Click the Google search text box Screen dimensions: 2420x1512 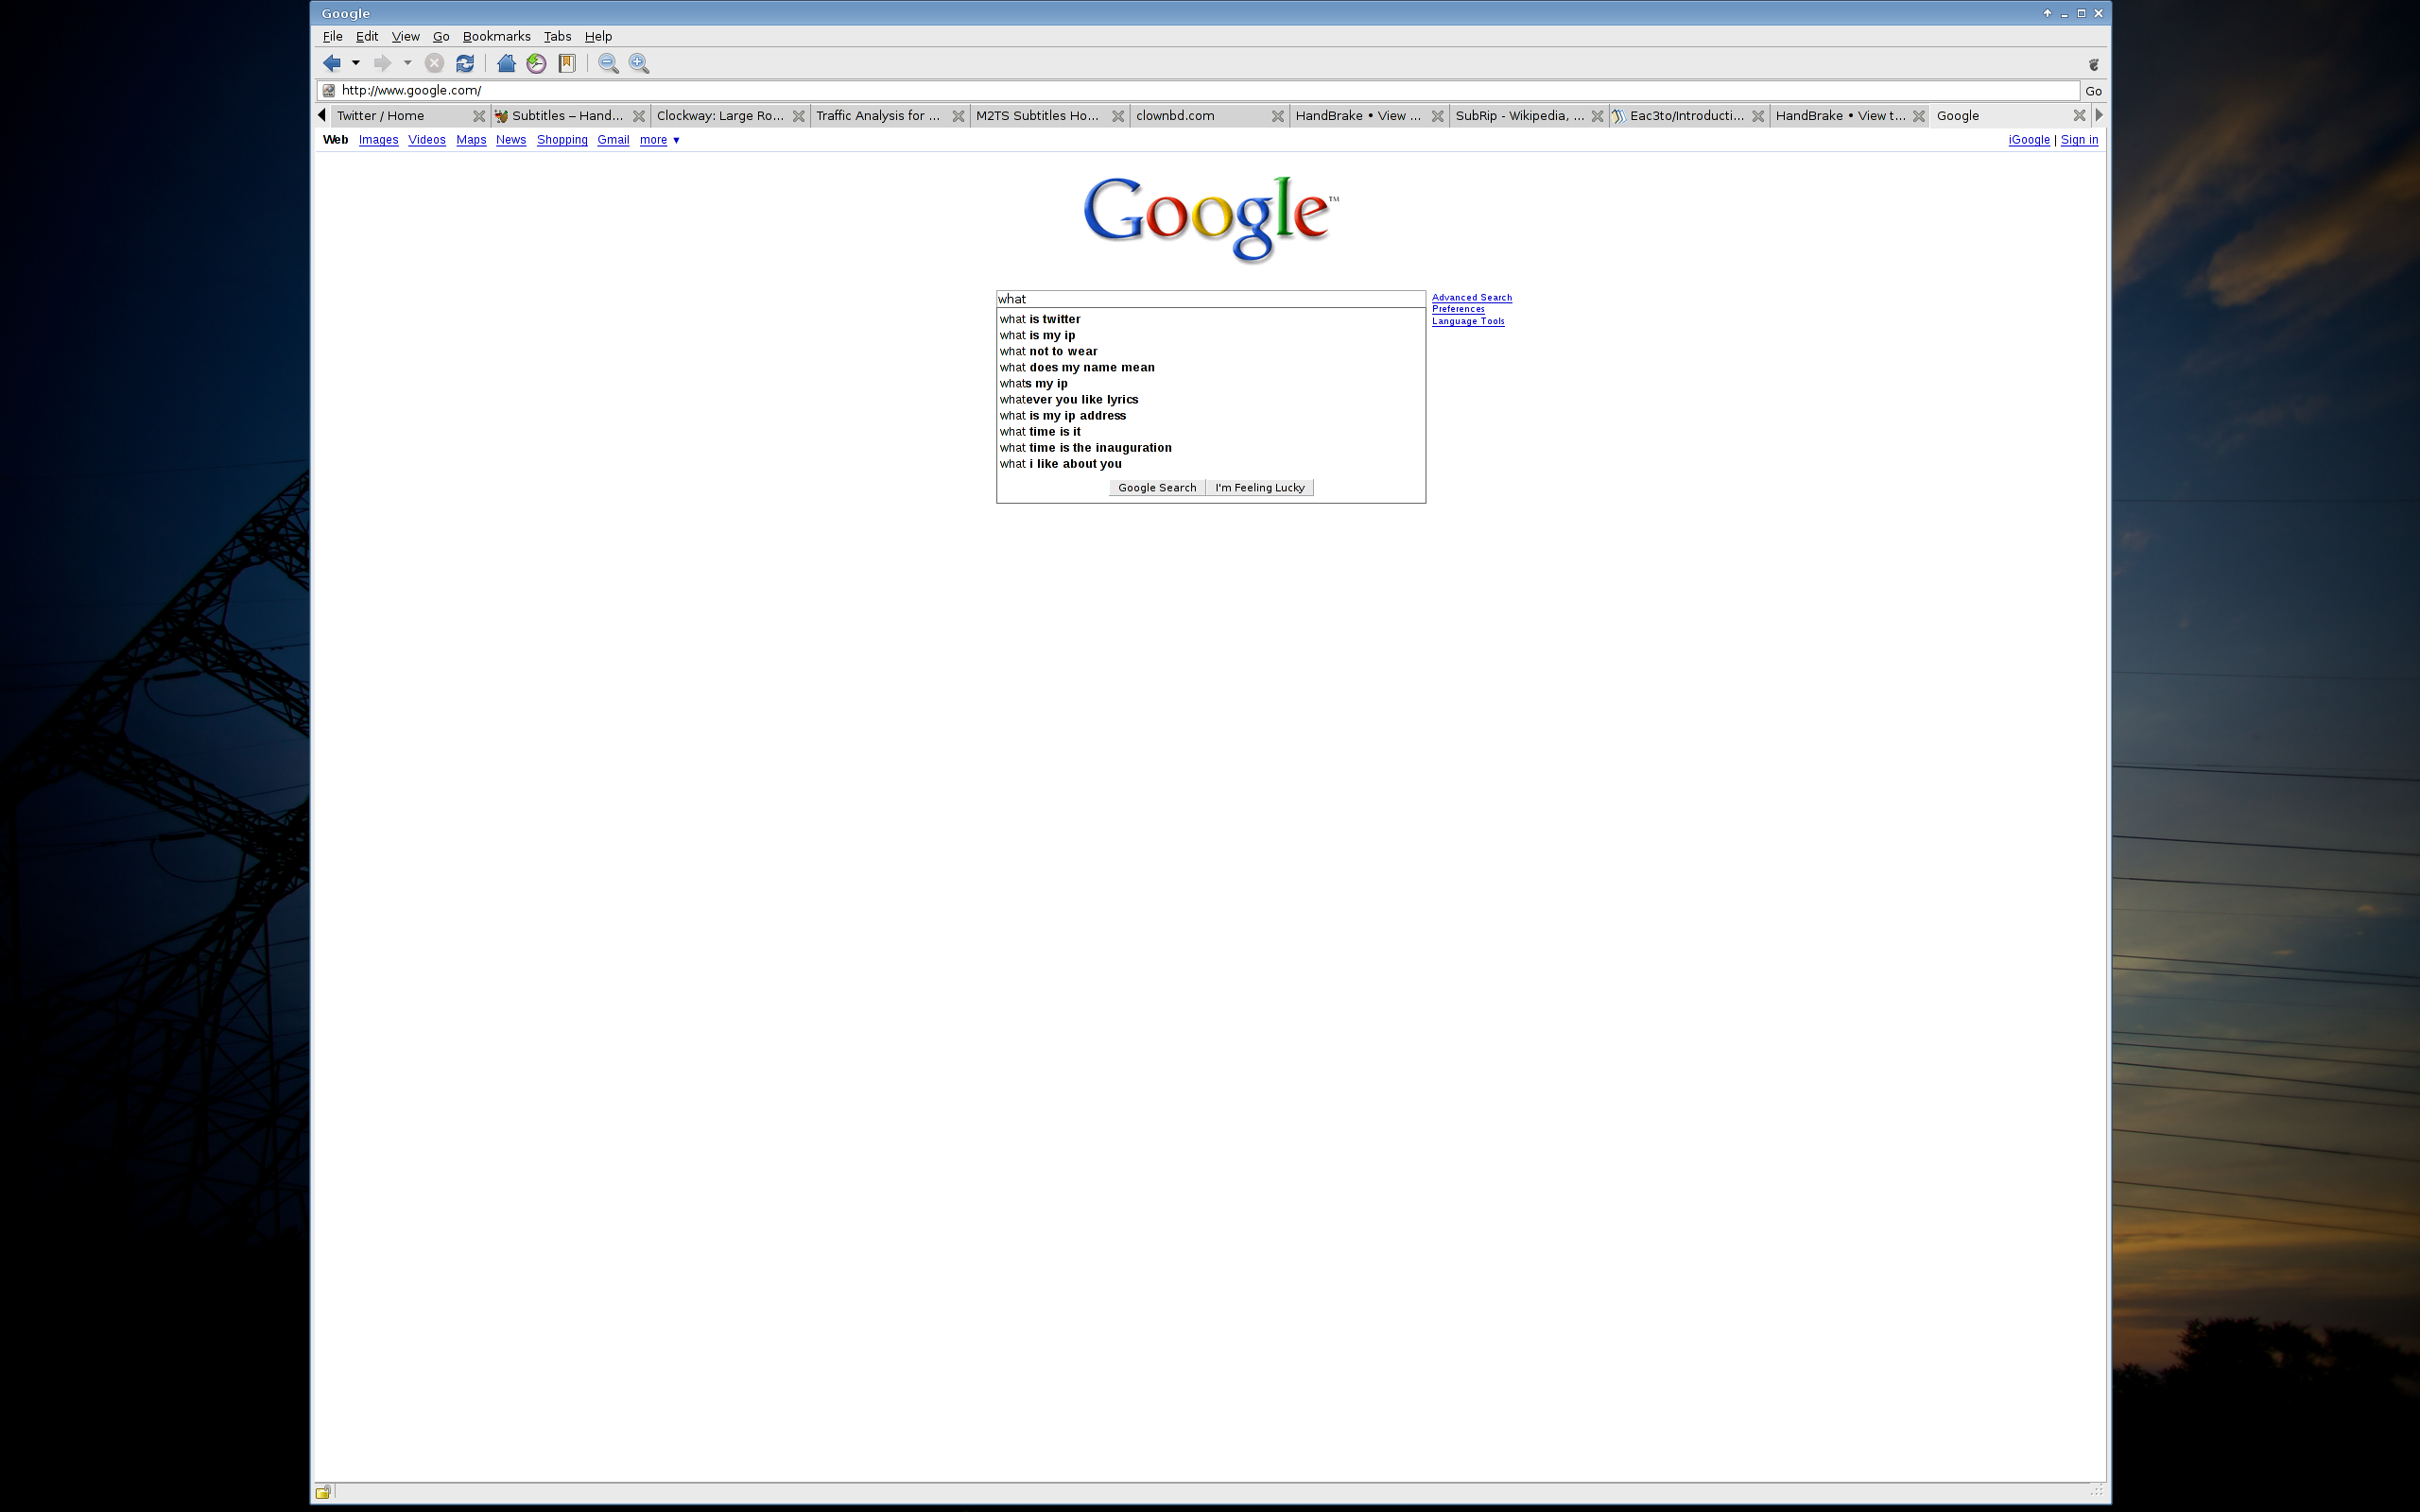[1210, 299]
